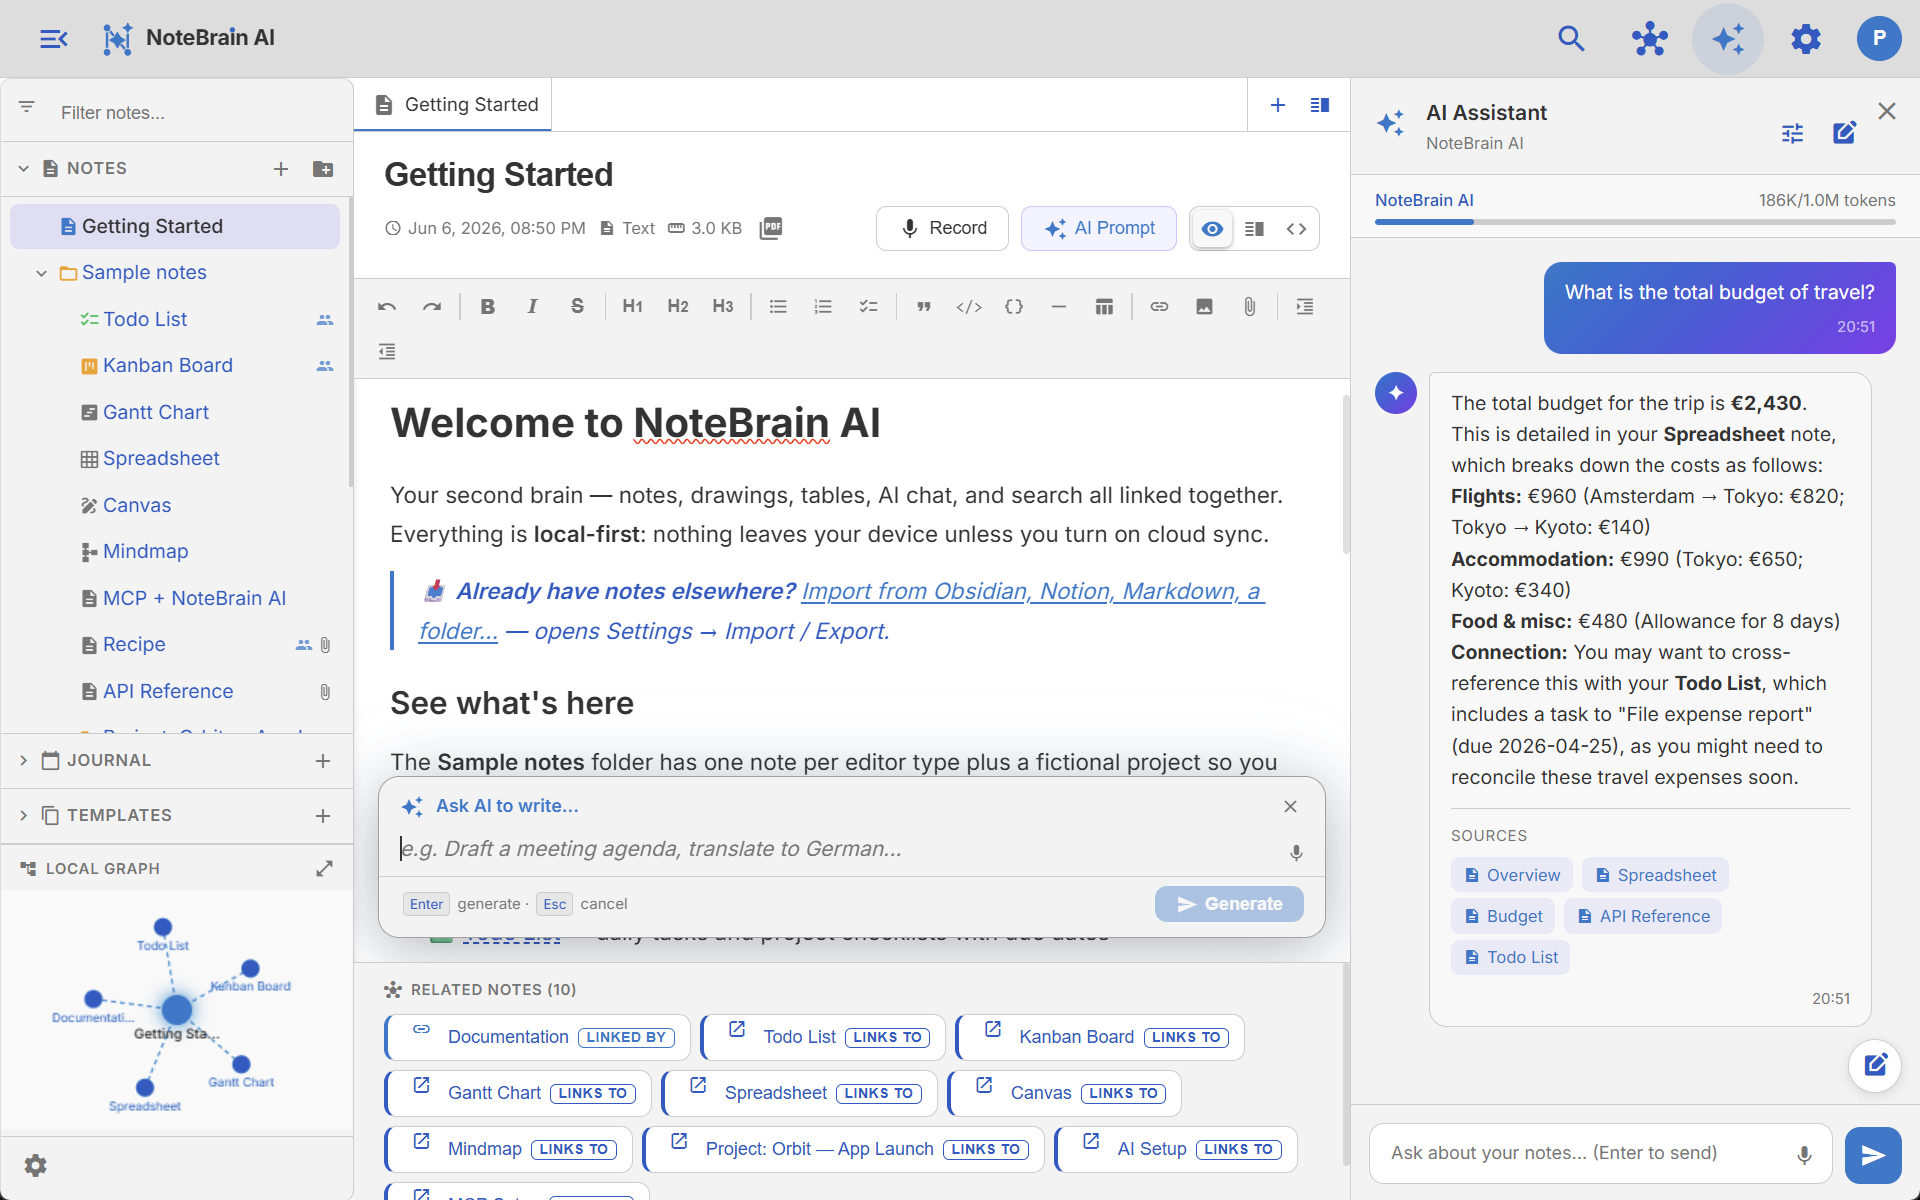Image resolution: width=1920 pixels, height=1200 pixels.
Task: Collapse the NOTES section chevron
Action: pos(24,169)
